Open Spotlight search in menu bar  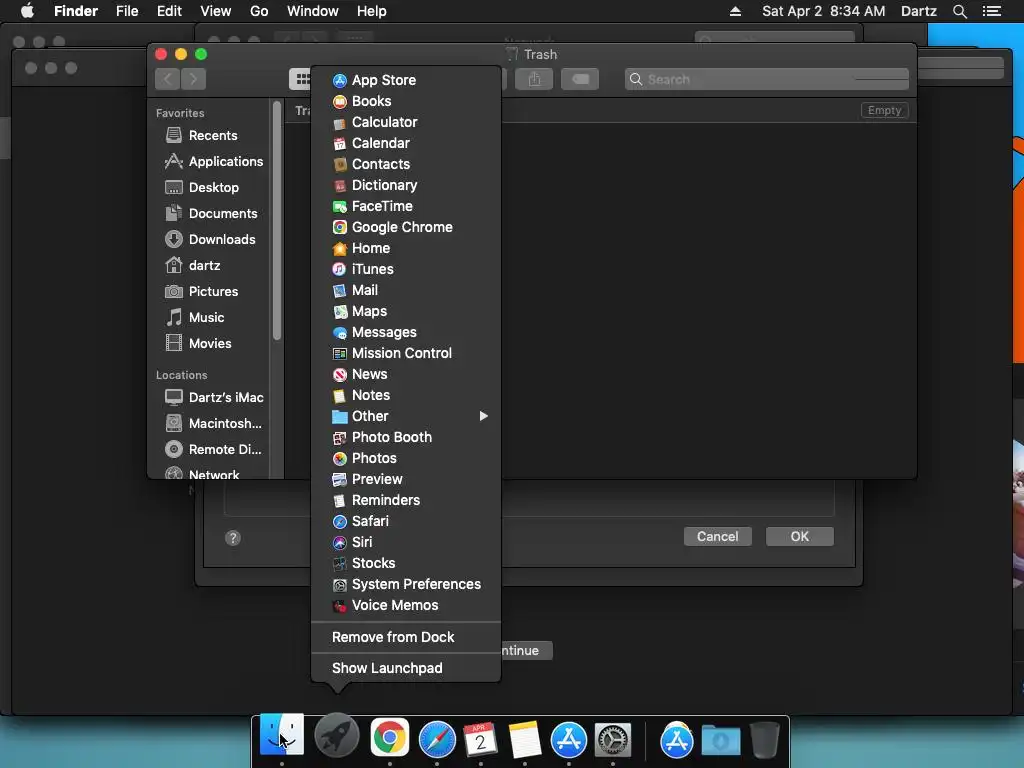tap(959, 11)
